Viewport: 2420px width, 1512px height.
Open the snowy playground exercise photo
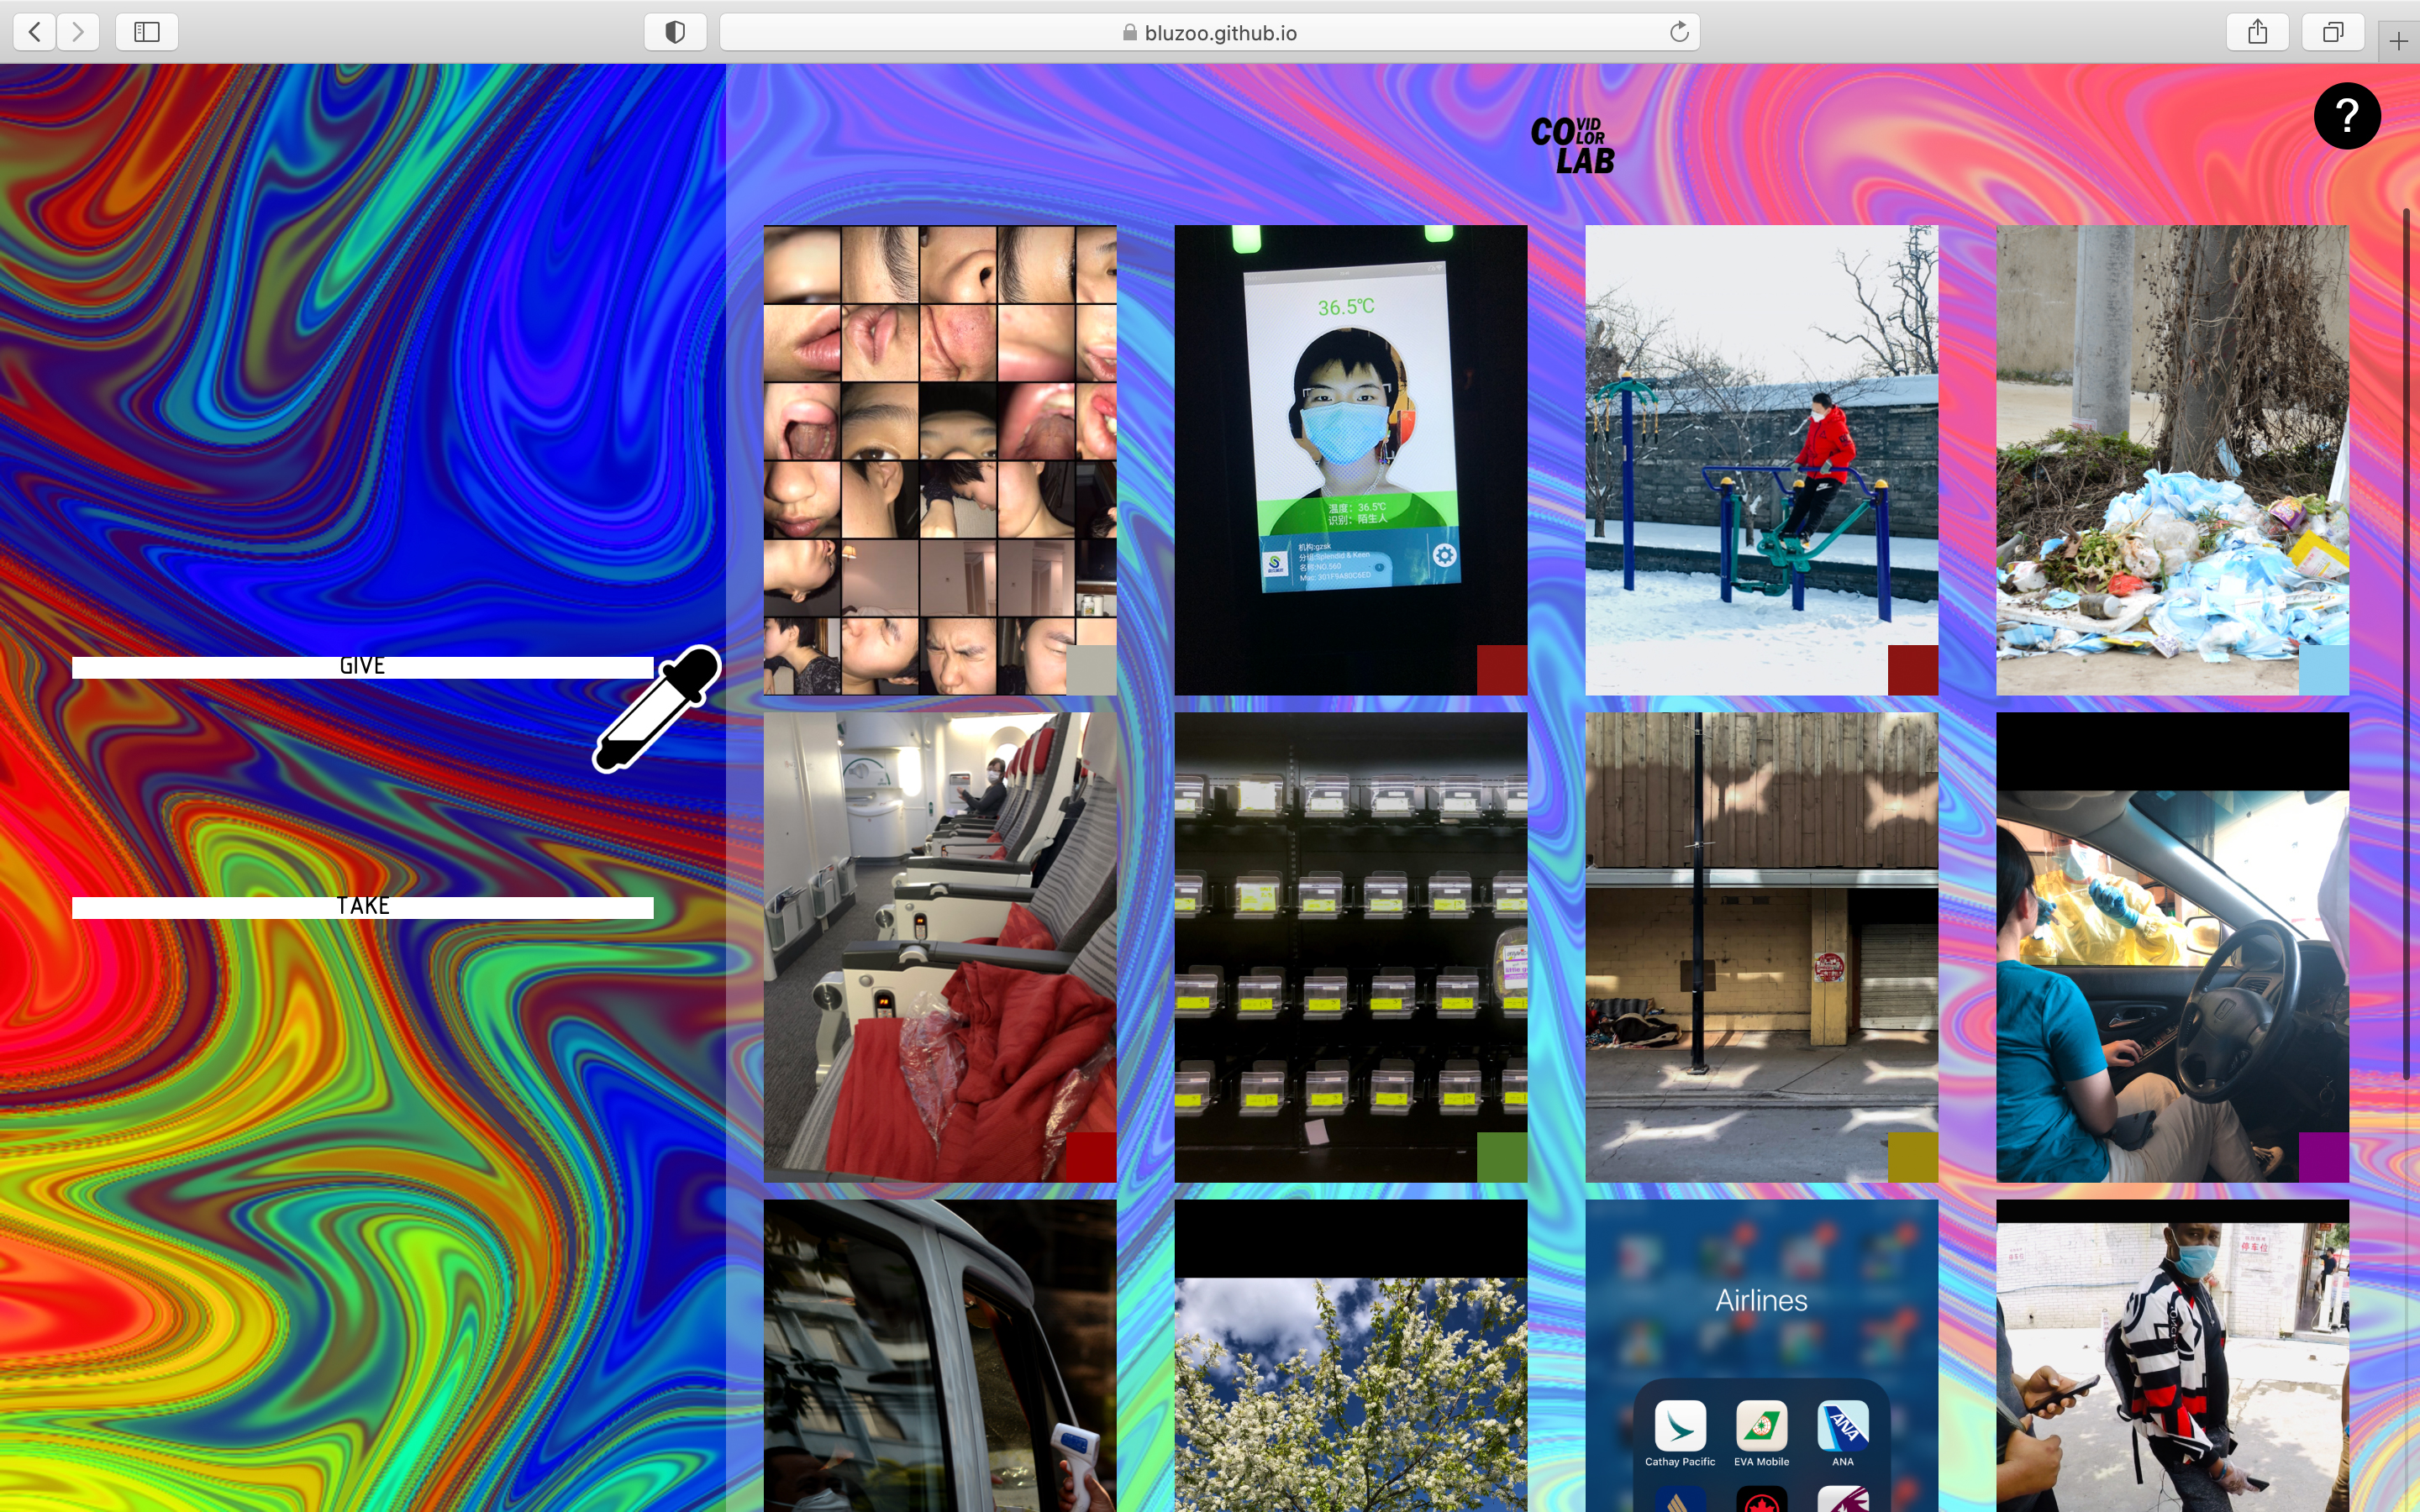click(1762, 460)
